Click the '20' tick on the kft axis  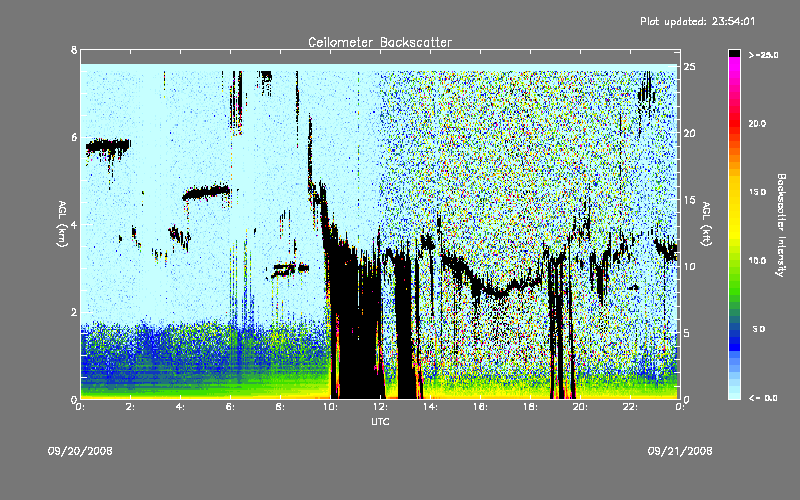[689, 134]
